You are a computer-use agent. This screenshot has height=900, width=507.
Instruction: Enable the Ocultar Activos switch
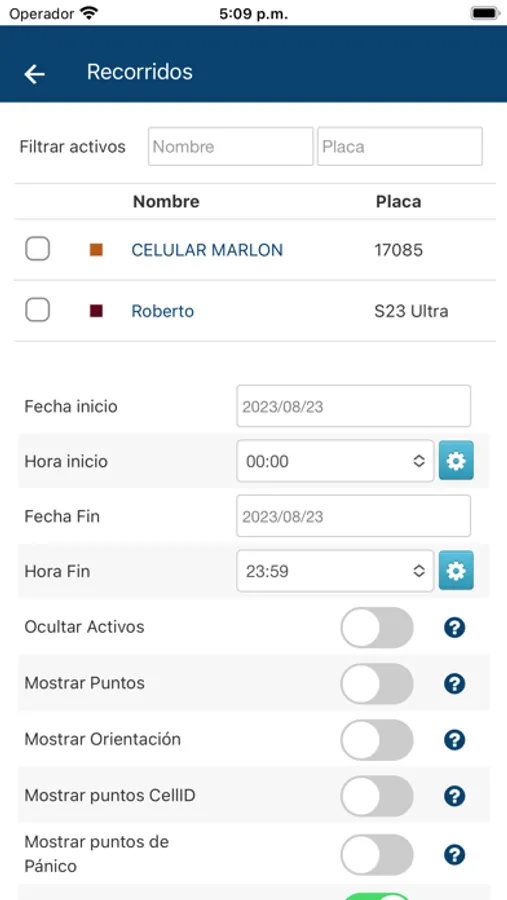(x=377, y=627)
